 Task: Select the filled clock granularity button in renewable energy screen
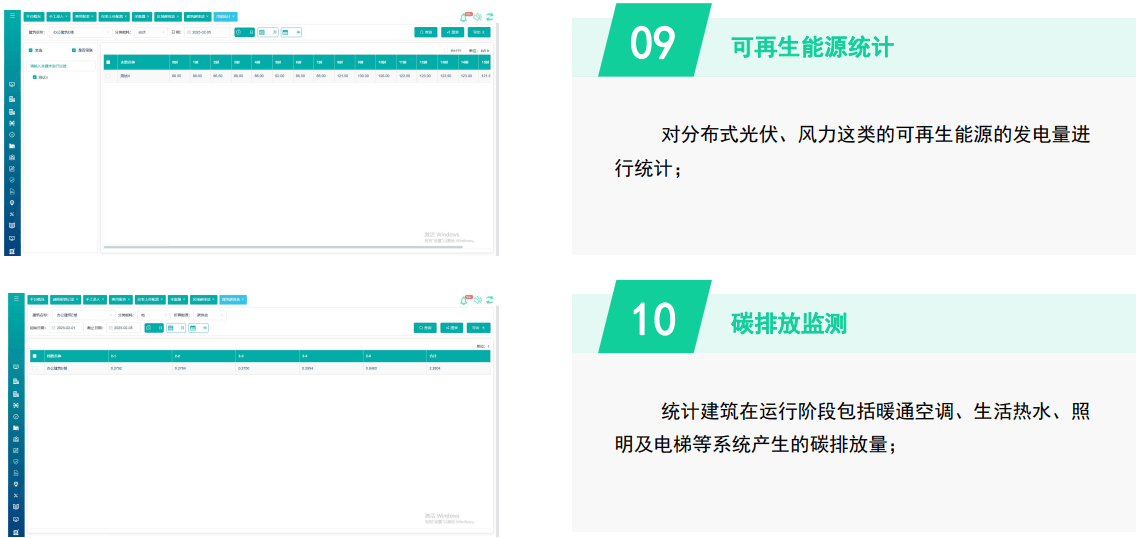(x=245, y=32)
